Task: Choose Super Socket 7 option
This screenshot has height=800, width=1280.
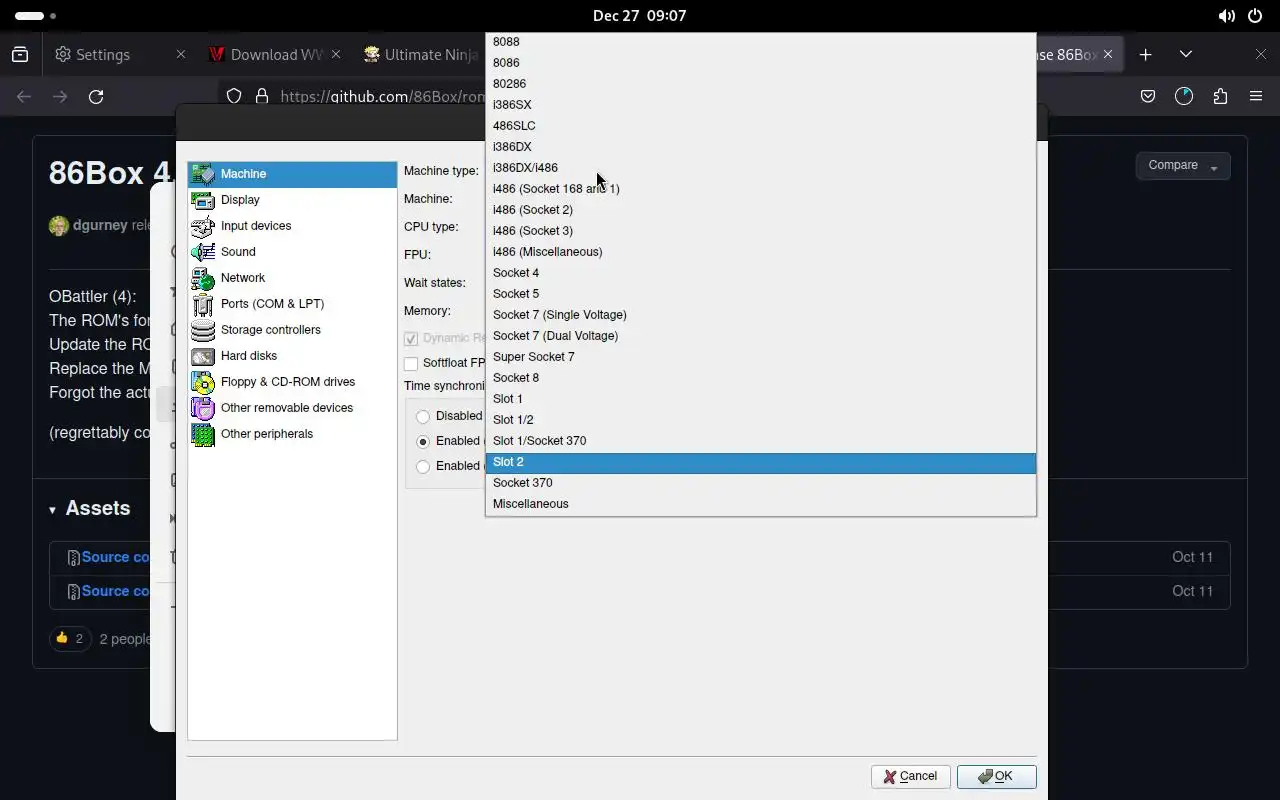Action: [760, 357]
